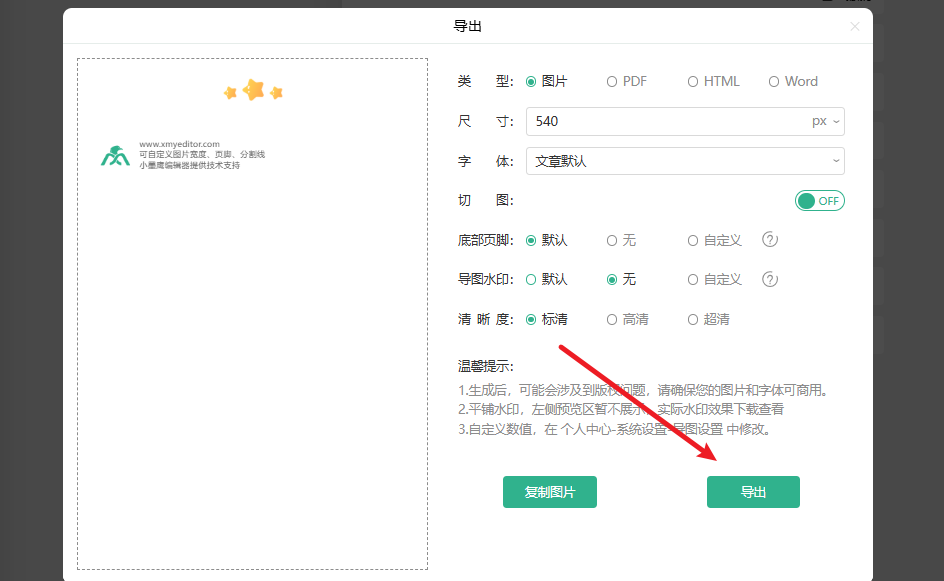Open the help tooltip beside 导图水印
The height and width of the screenshot is (581, 944).
(x=769, y=279)
